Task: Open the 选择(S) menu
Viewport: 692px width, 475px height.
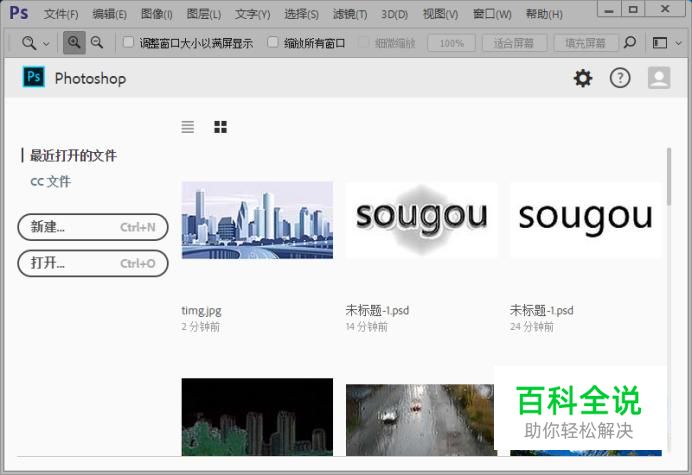Action: pyautogui.click(x=301, y=14)
